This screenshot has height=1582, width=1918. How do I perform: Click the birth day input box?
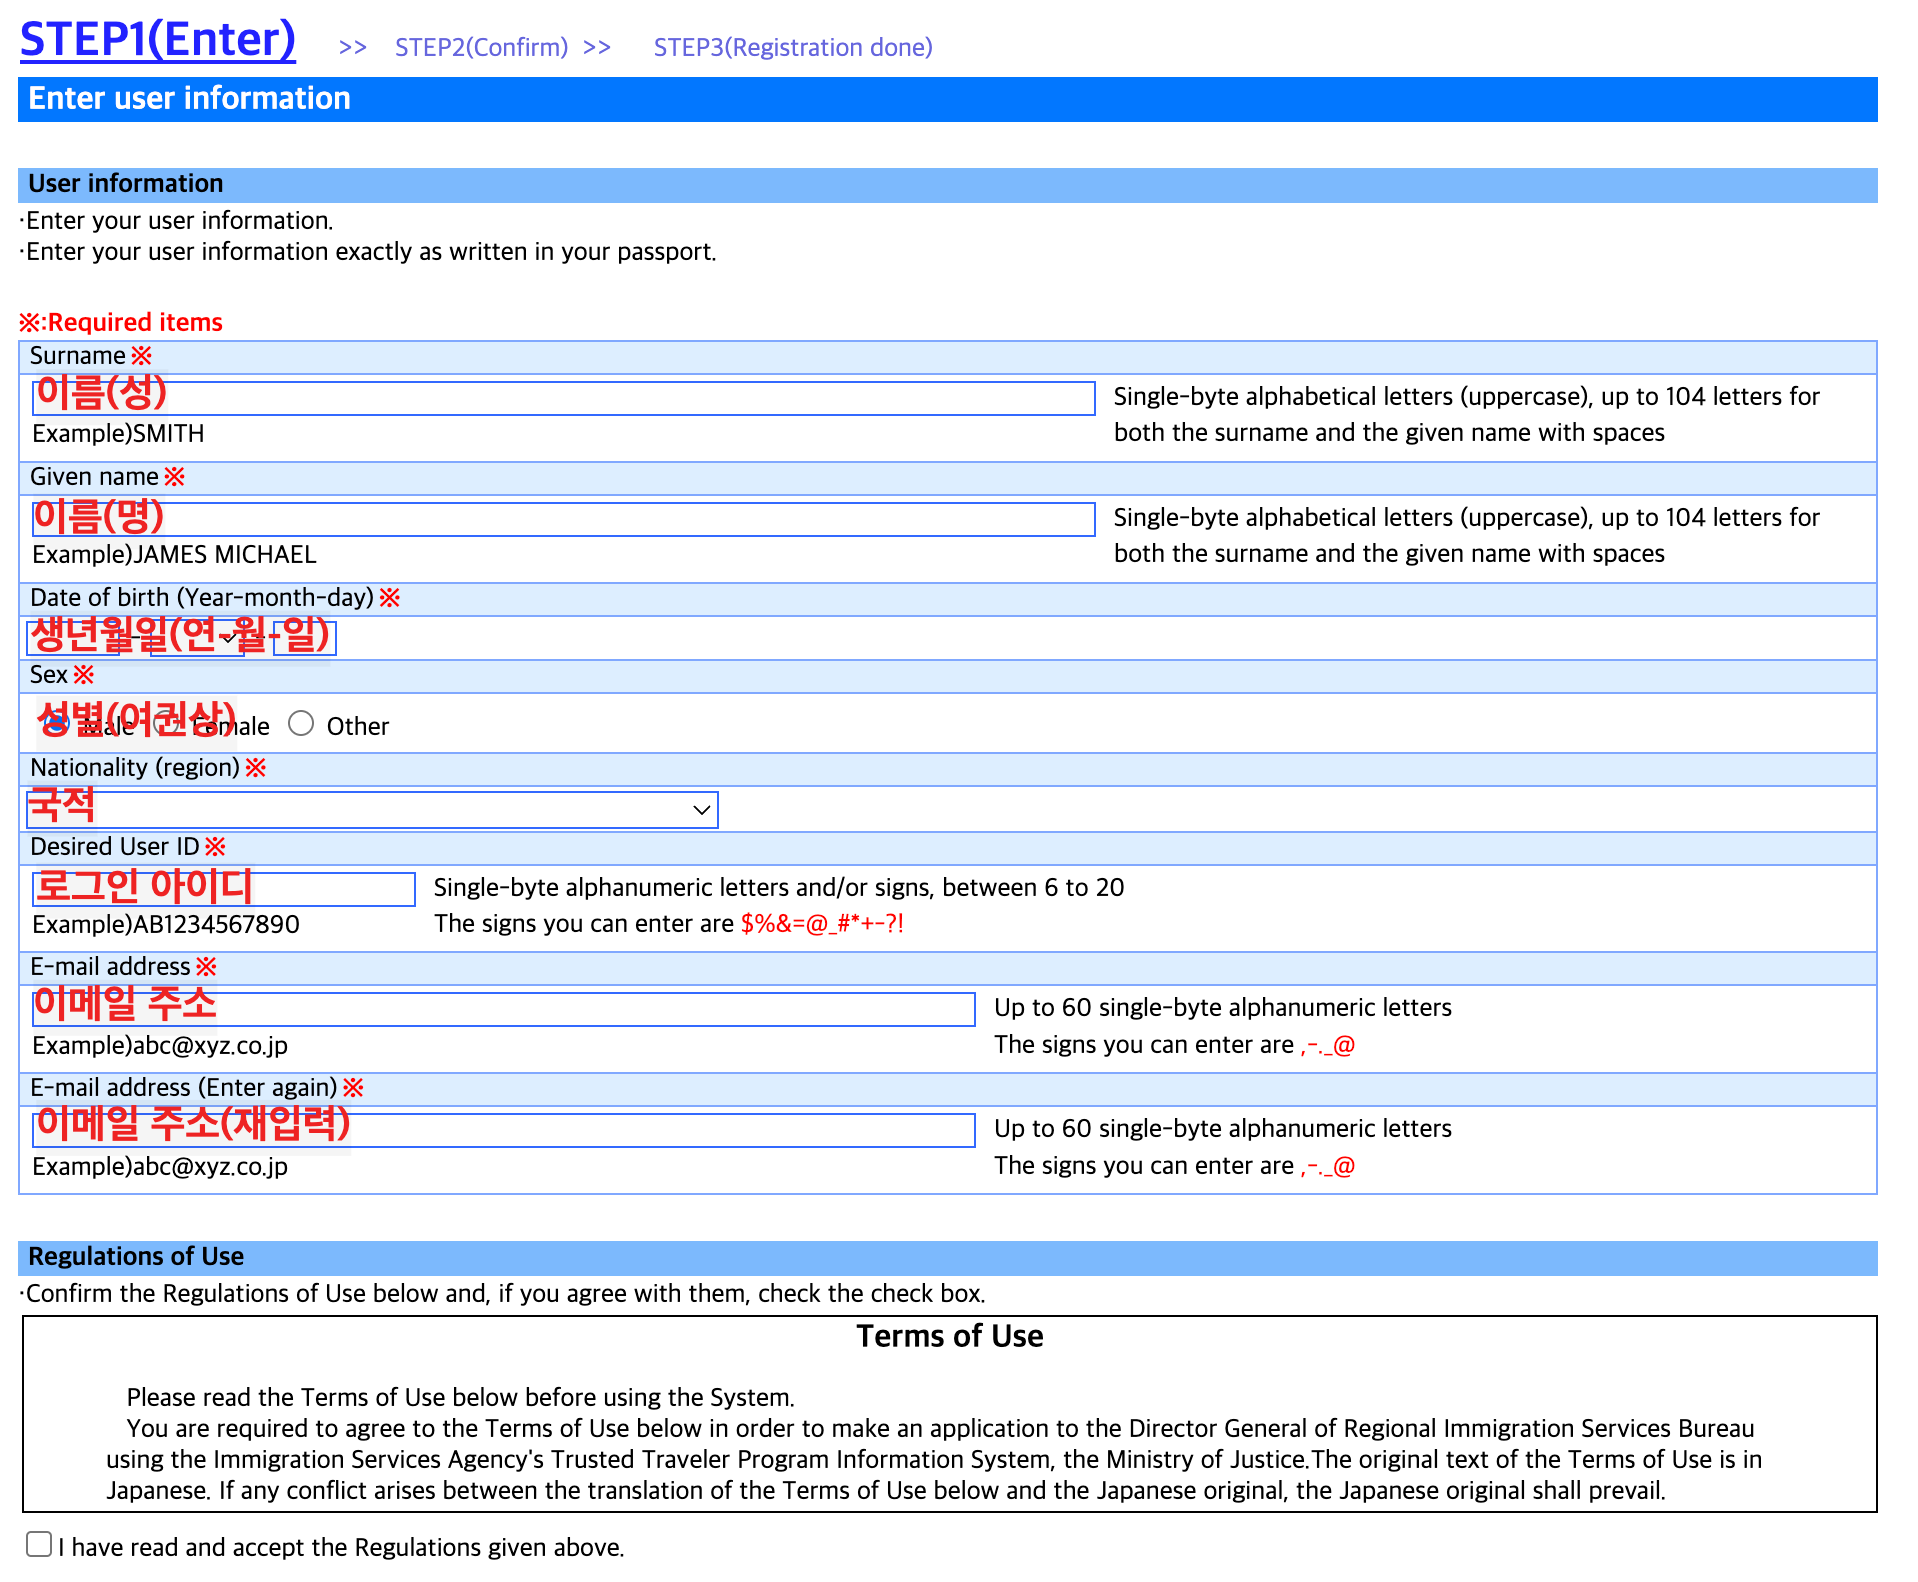pos(305,638)
